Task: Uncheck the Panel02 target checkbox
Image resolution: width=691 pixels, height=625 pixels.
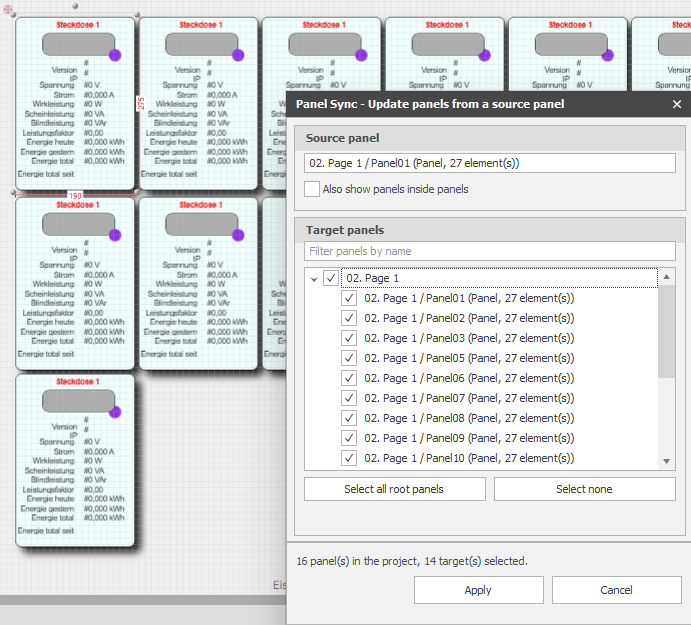Action: (349, 318)
